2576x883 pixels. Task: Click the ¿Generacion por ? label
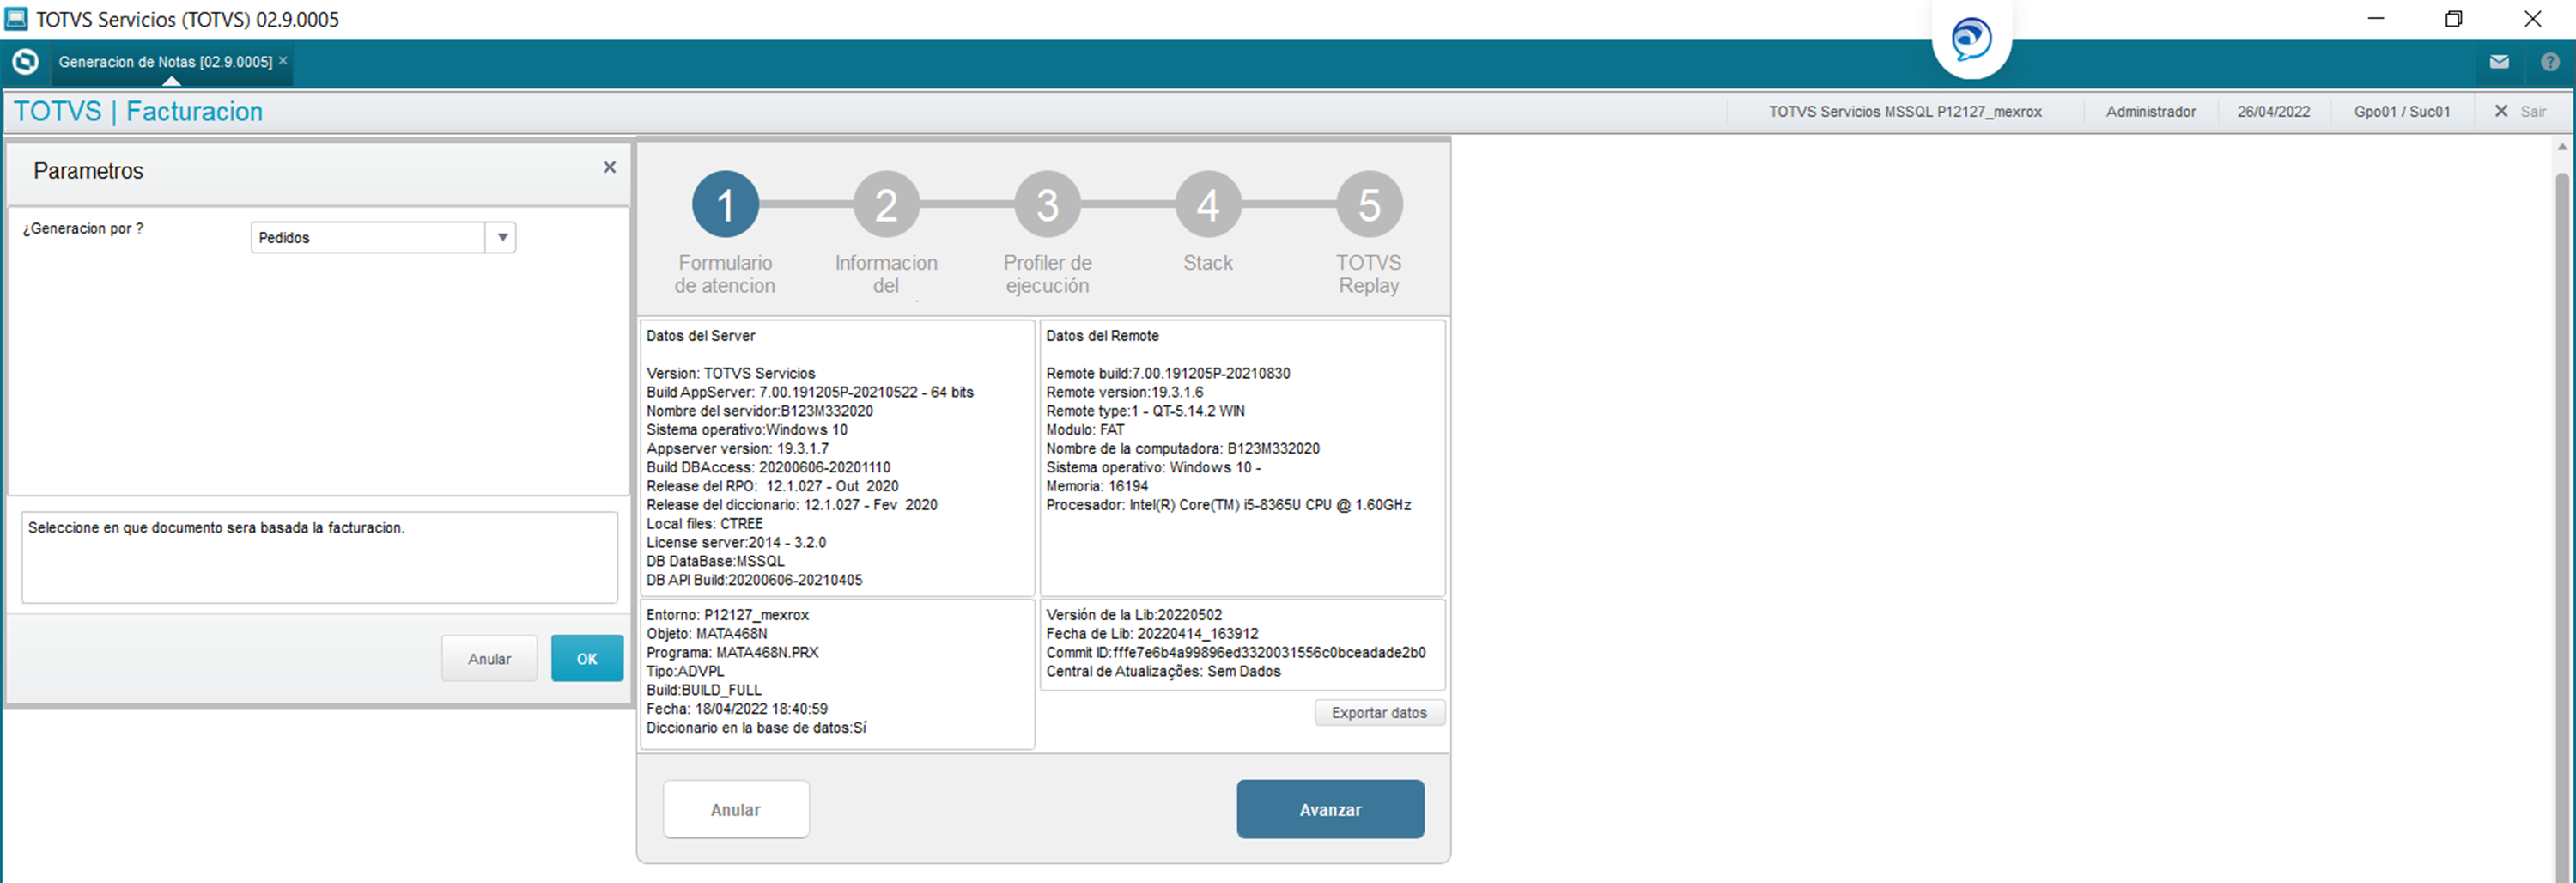coord(83,228)
